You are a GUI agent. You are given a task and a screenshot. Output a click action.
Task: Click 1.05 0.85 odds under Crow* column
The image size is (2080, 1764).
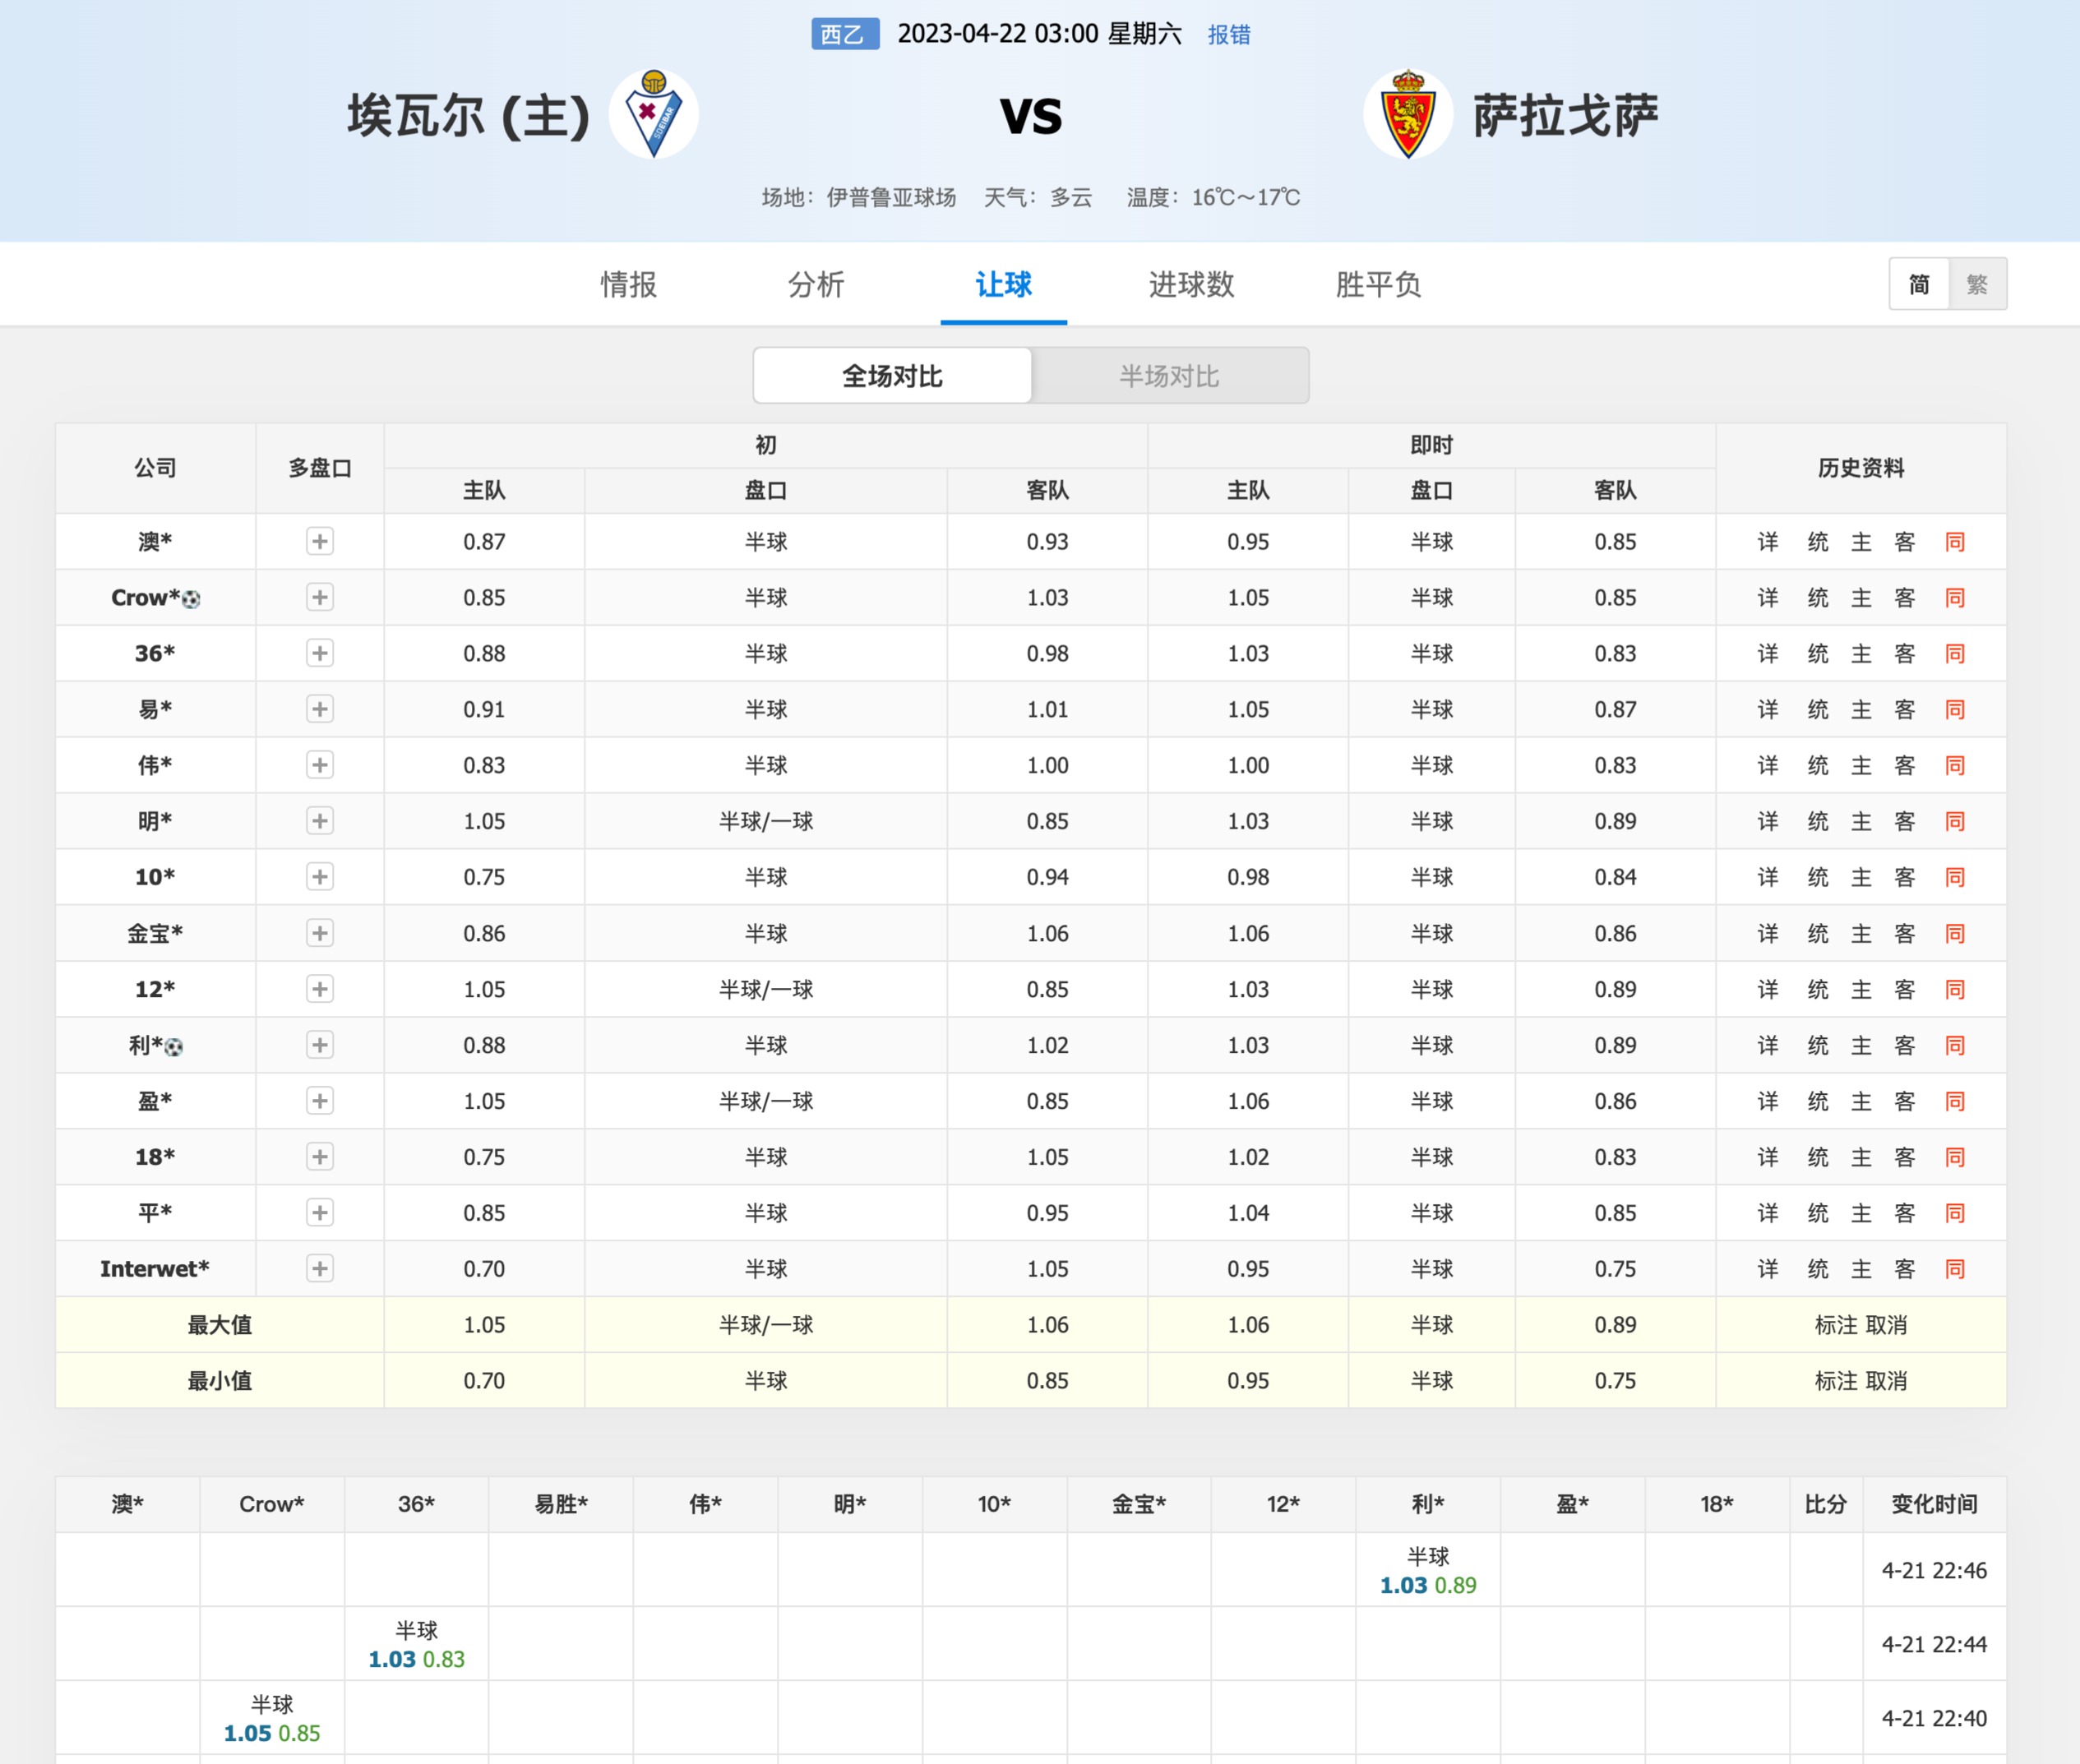click(x=272, y=1733)
